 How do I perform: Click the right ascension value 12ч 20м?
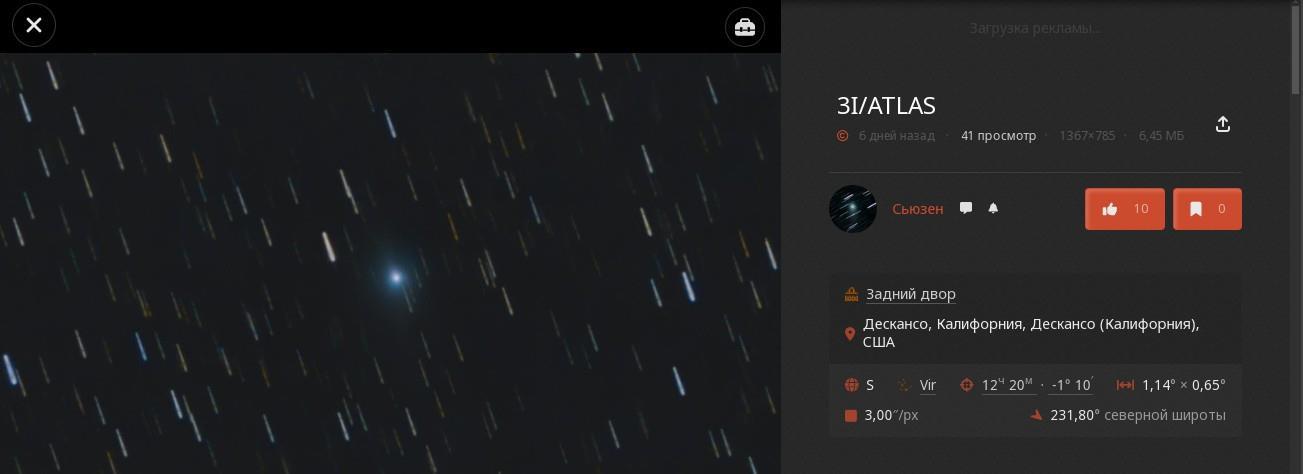tap(1008, 385)
